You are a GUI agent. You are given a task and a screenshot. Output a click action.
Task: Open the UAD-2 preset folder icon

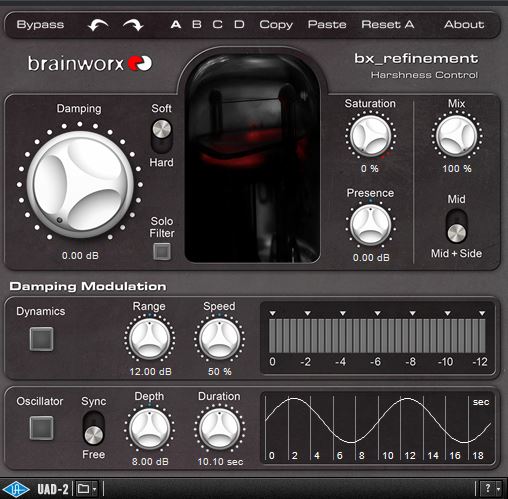tap(83, 489)
